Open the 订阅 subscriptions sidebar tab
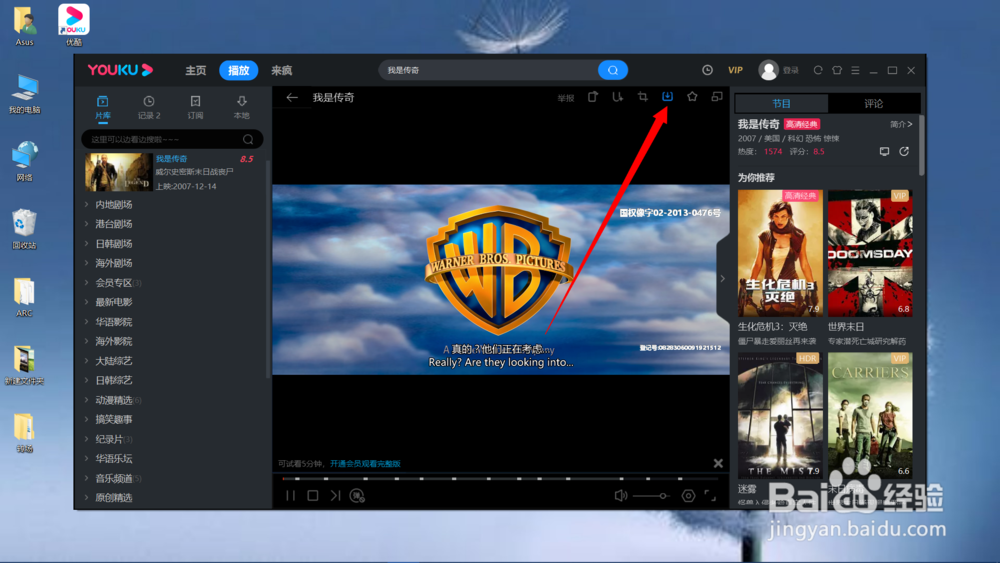Viewport: 1000px width, 563px height. 195,107
